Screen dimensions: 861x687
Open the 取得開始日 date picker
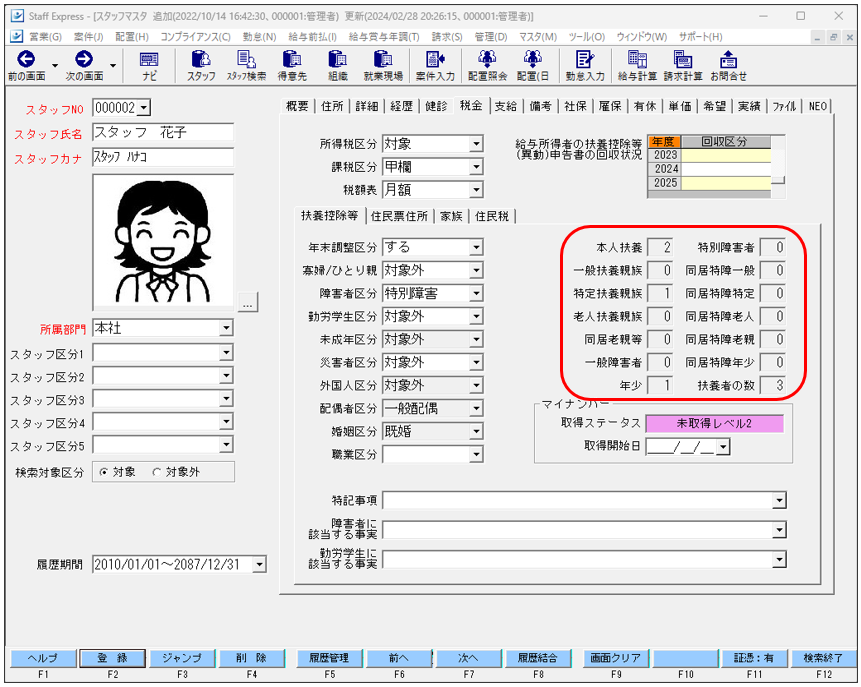(x=724, y=448)
